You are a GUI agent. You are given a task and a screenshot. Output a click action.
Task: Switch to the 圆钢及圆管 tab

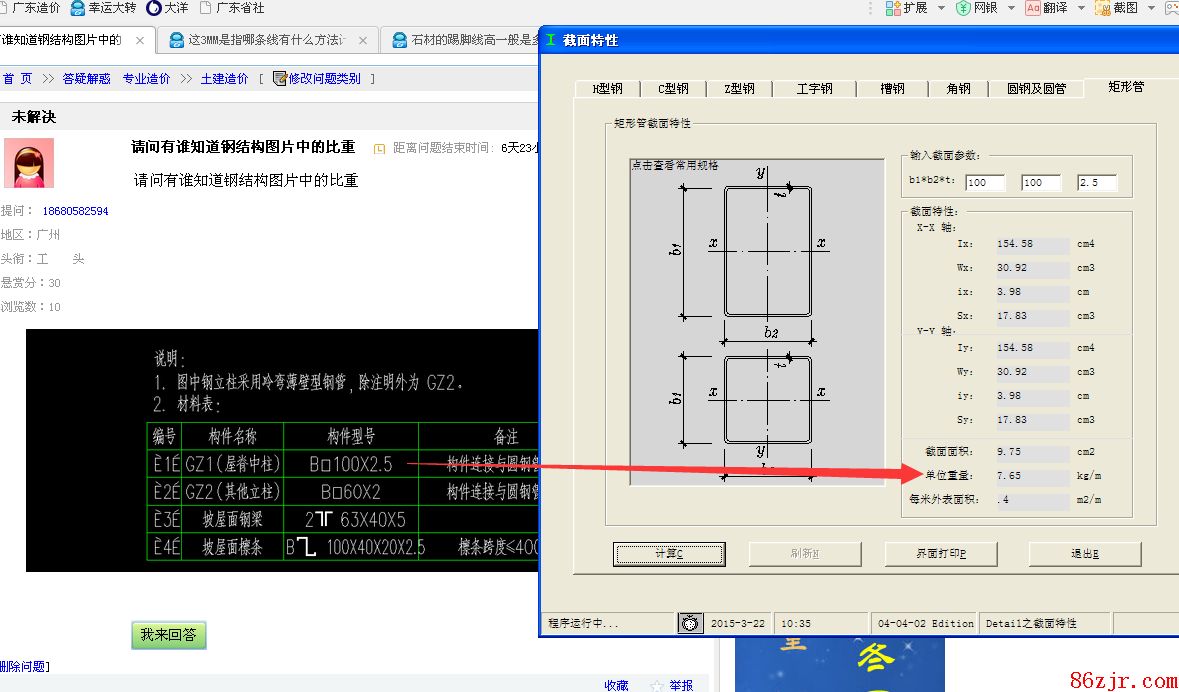click(x=1036, y=89)
